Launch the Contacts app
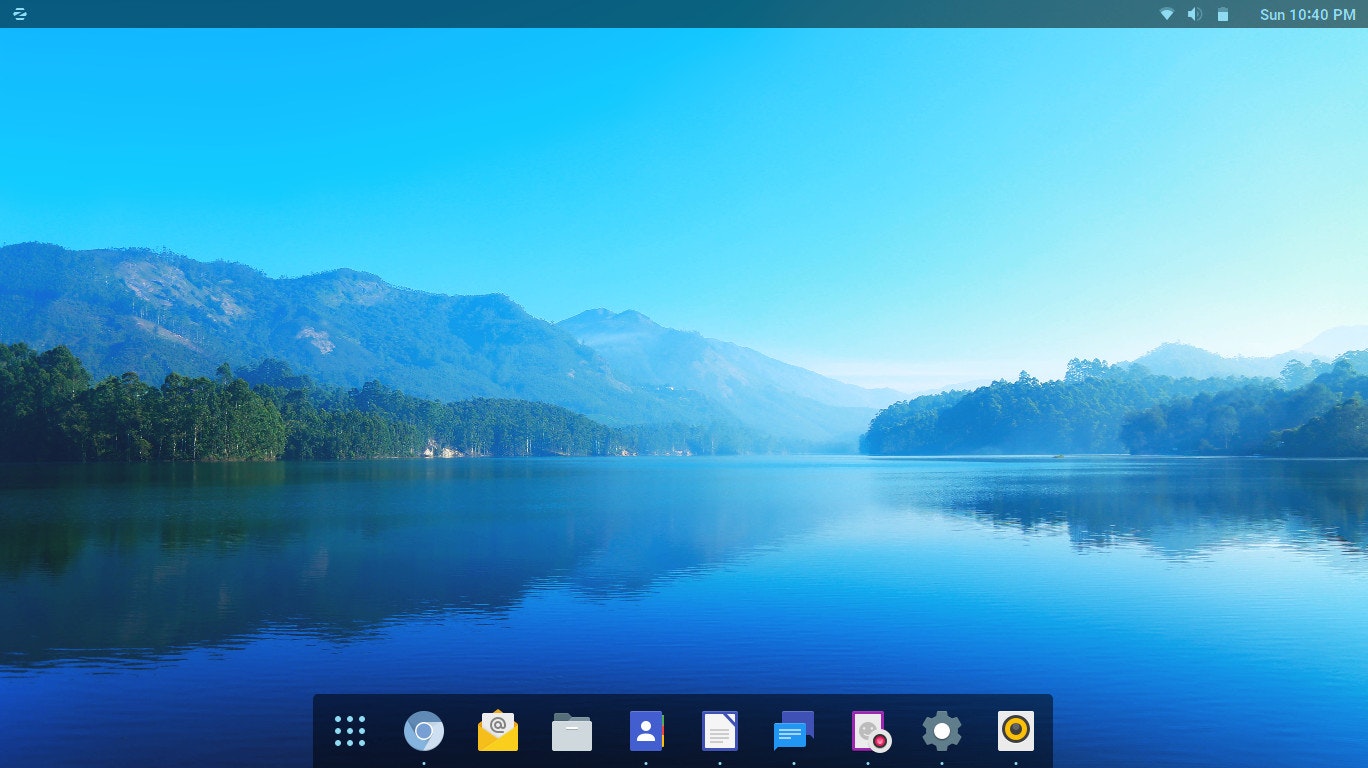The height and width of the screenshot is (768, 1368). click(x=646, y=731)
